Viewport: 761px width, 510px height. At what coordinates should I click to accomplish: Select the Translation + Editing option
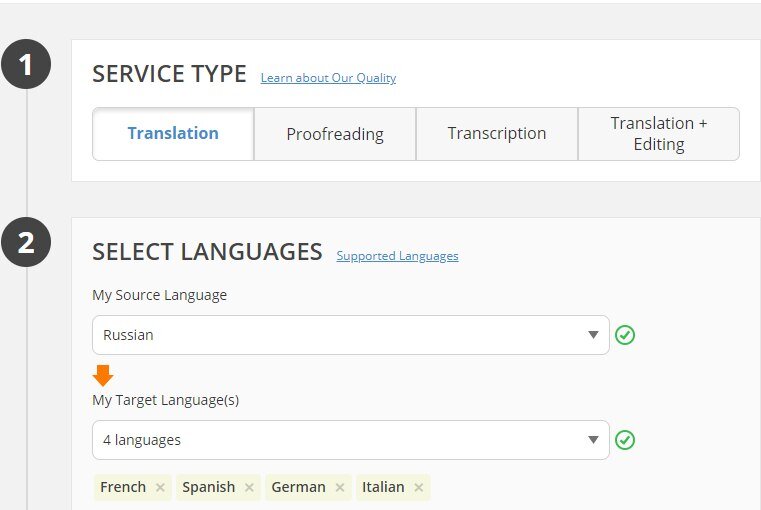[x=659, y=134]
